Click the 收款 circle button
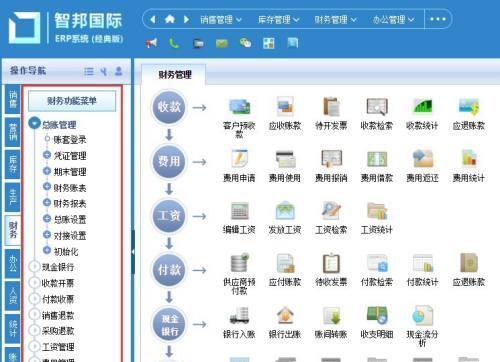Viewport: 500px width, 362px height. (169, 107)
